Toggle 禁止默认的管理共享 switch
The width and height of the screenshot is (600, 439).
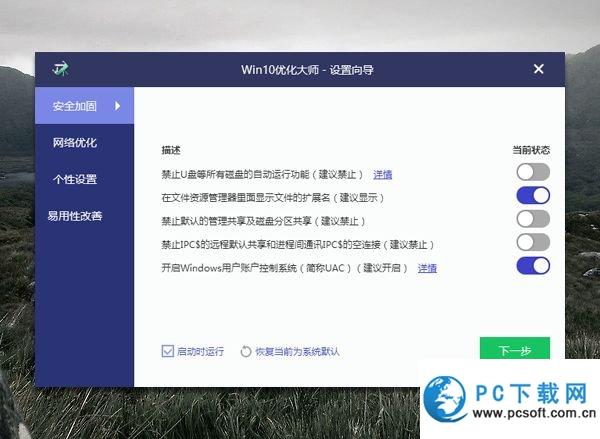(x=533, y=219)
